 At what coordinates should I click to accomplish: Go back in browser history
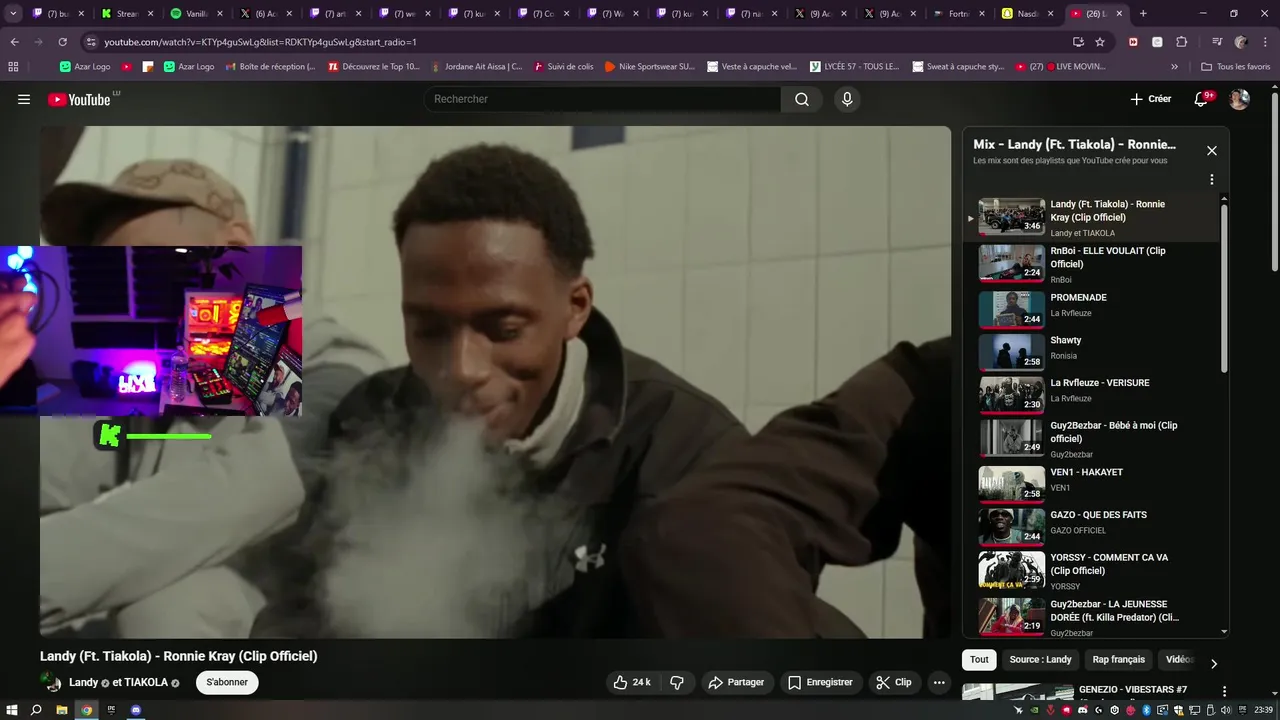pos(14,42)
